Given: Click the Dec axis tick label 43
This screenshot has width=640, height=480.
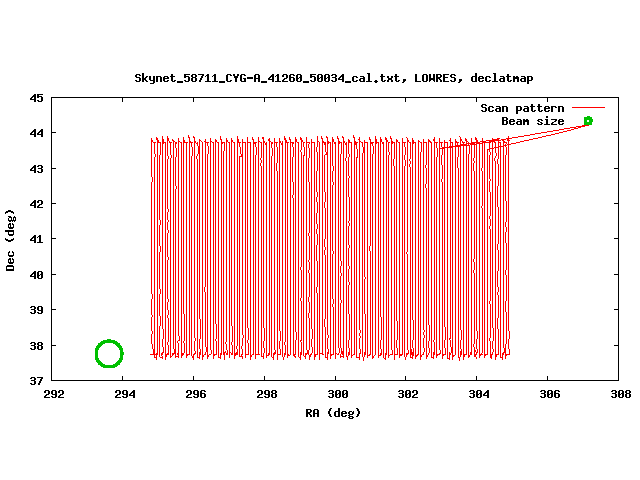Looking at the screenshot, I should [x=36, y=169].
